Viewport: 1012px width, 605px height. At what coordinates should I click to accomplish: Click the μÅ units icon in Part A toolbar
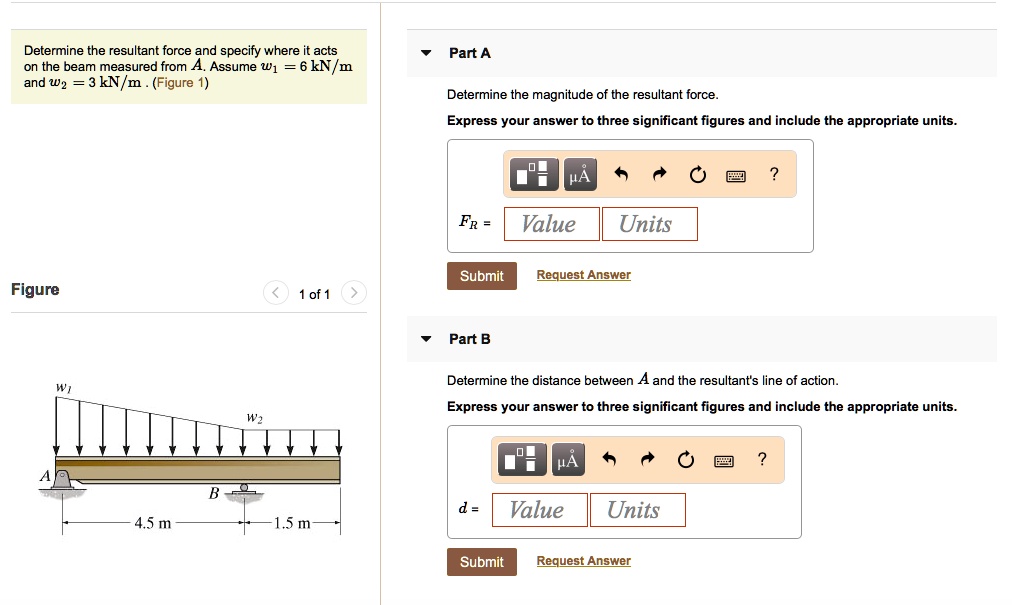tap(581, 173)
